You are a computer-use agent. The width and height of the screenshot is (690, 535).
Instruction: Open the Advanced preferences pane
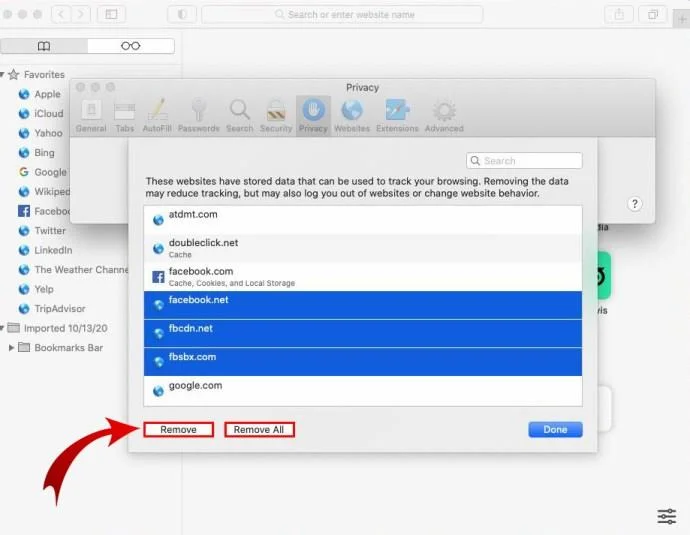444,116
